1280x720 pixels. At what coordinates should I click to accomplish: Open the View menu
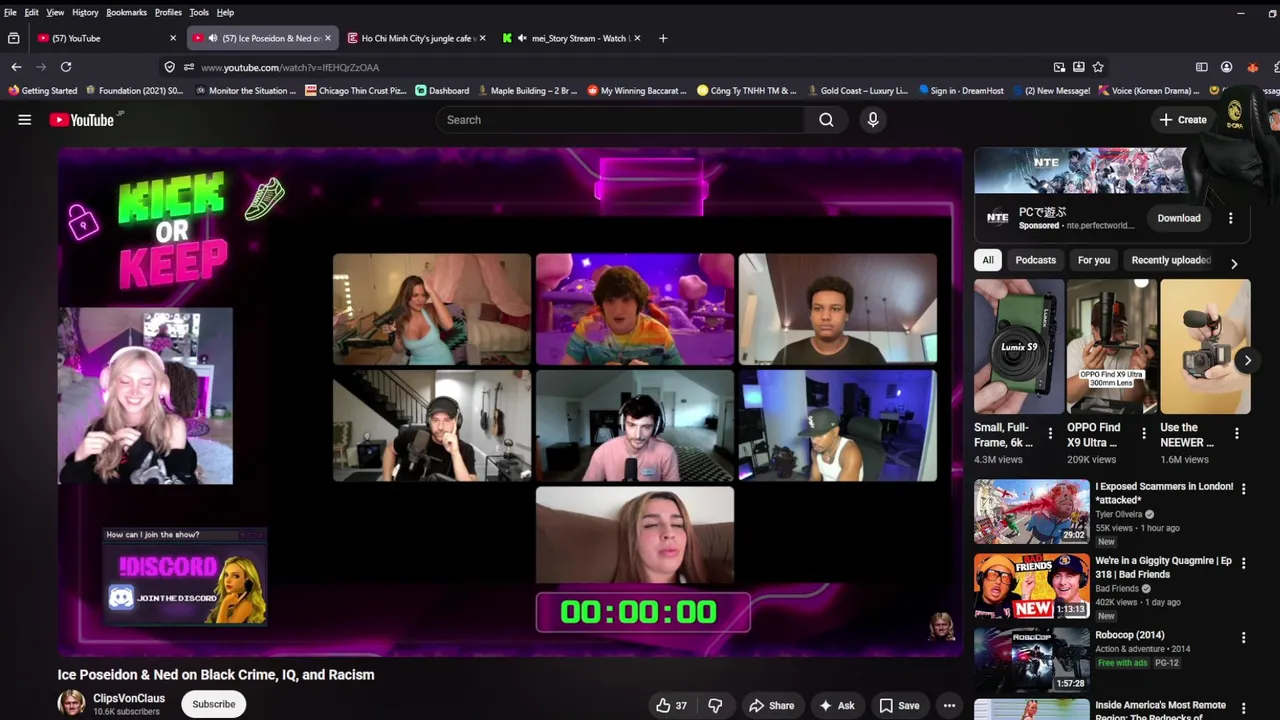55,12
